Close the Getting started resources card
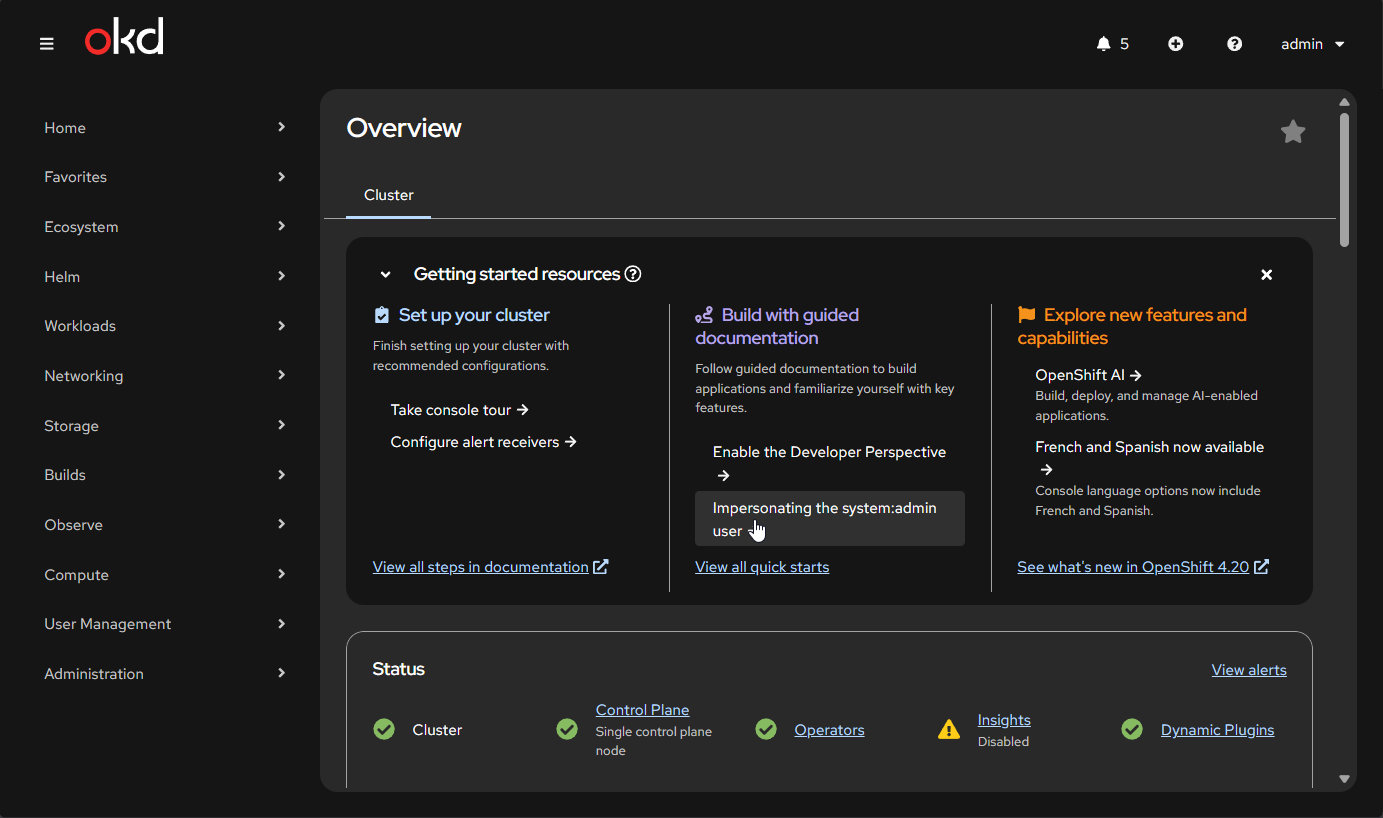This screenshot has height=818, width=1383. pos(1266,275)
